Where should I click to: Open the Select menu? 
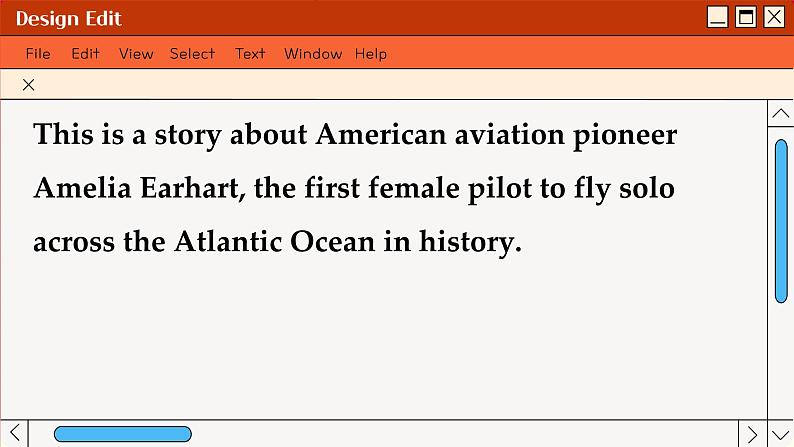tap(192, 54)
